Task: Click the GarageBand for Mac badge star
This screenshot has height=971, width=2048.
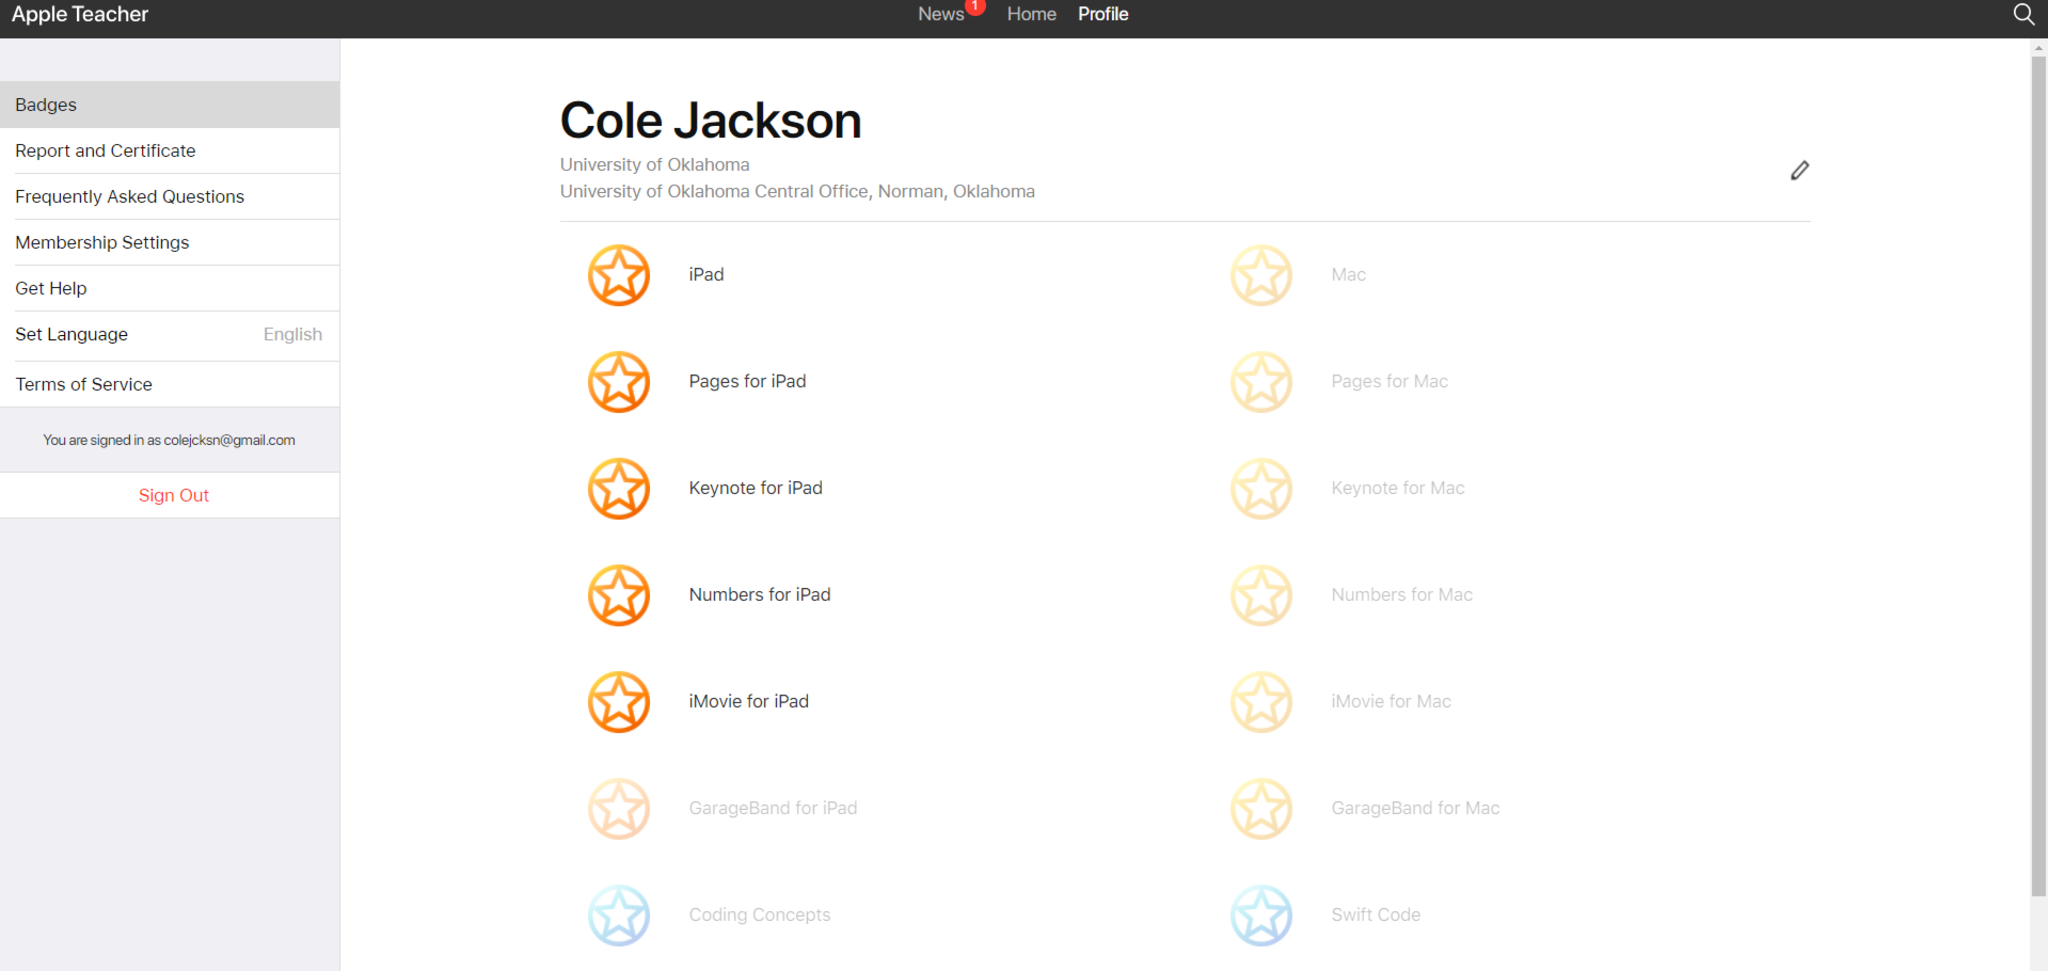Action: pyautogui.click(x=1261, y=809)
